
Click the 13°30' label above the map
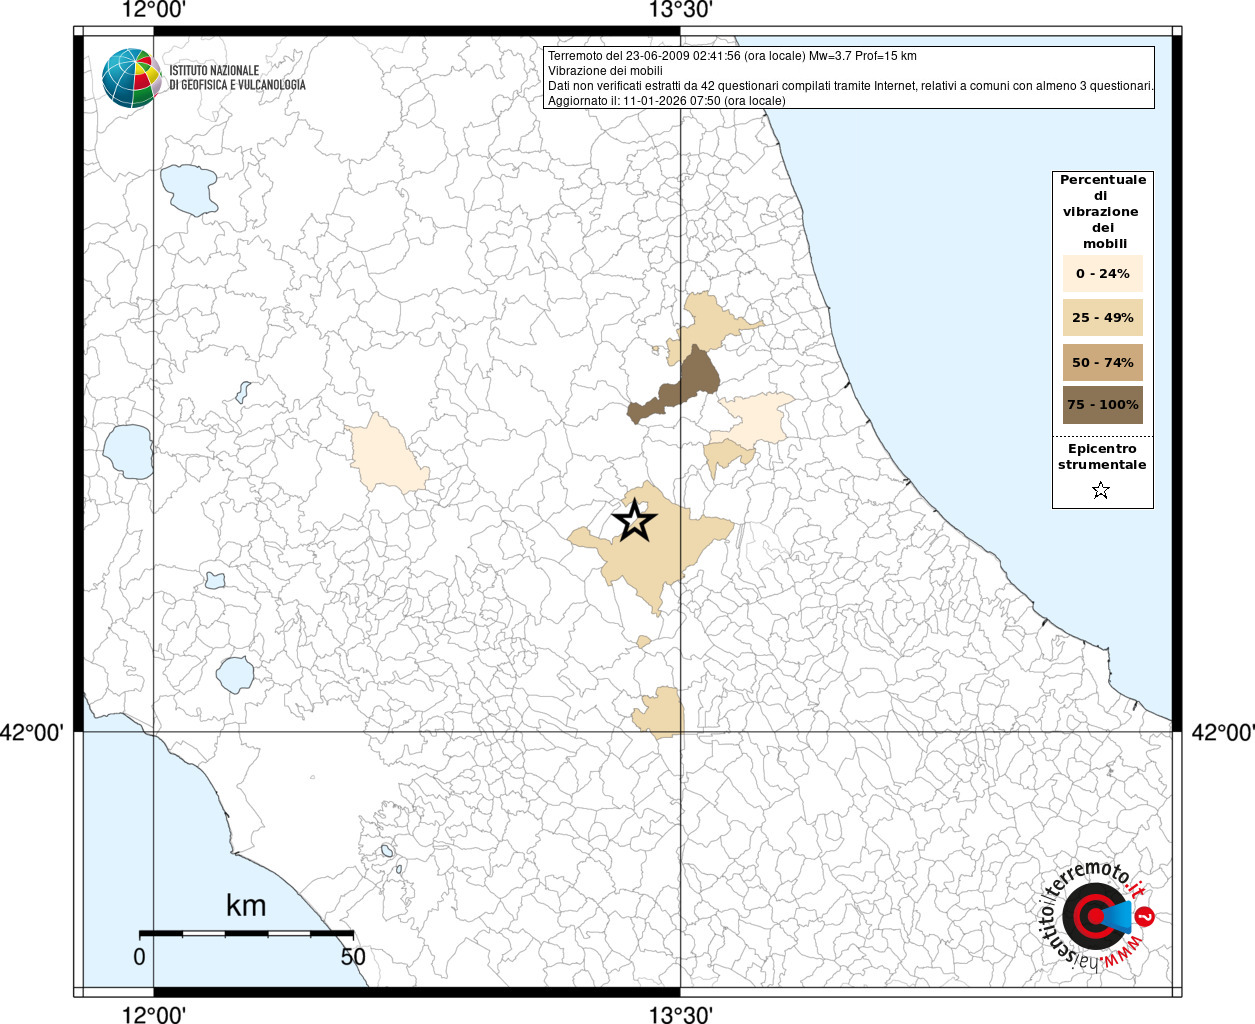(681, 11)
